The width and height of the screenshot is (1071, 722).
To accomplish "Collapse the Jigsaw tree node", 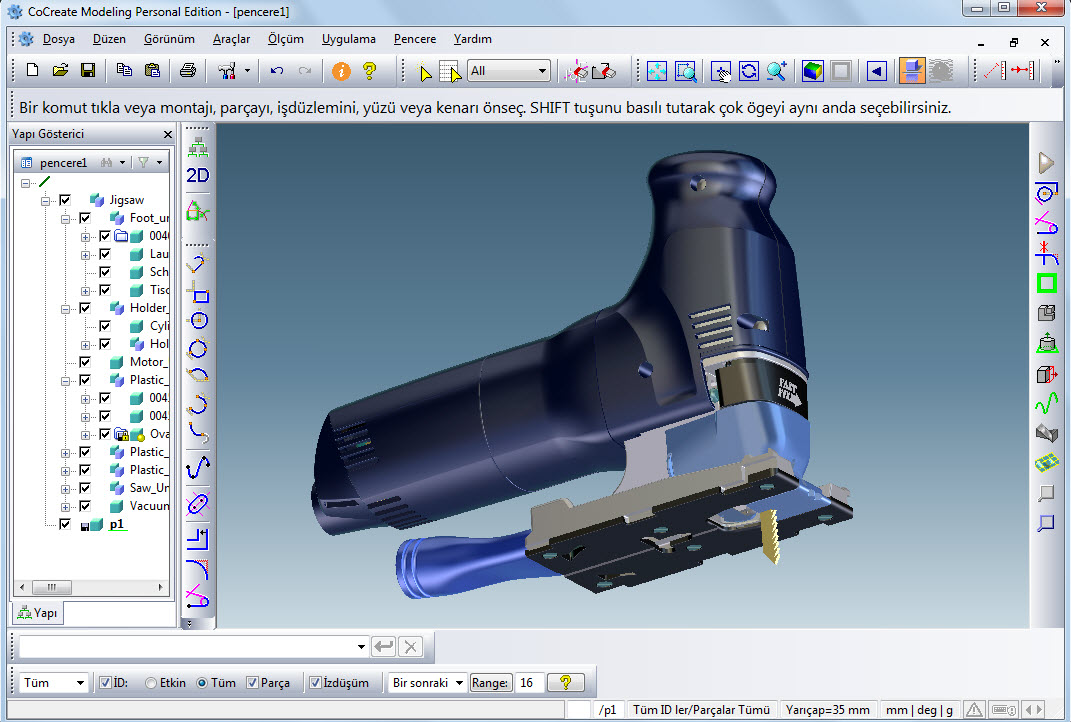I will (x=45, y=201).
